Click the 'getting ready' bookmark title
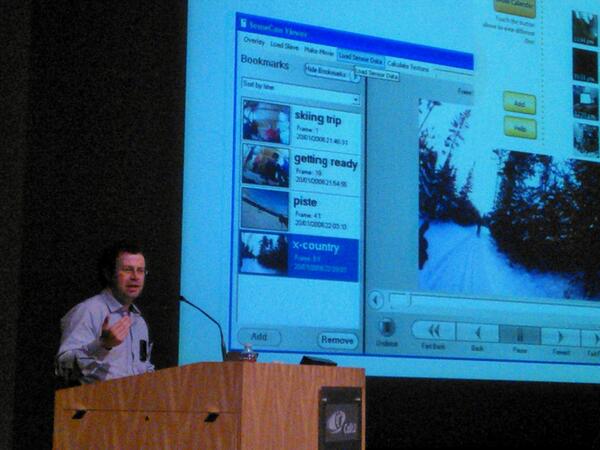The height and width of the screenshot is (450, 600). click(x=326, y=161)
